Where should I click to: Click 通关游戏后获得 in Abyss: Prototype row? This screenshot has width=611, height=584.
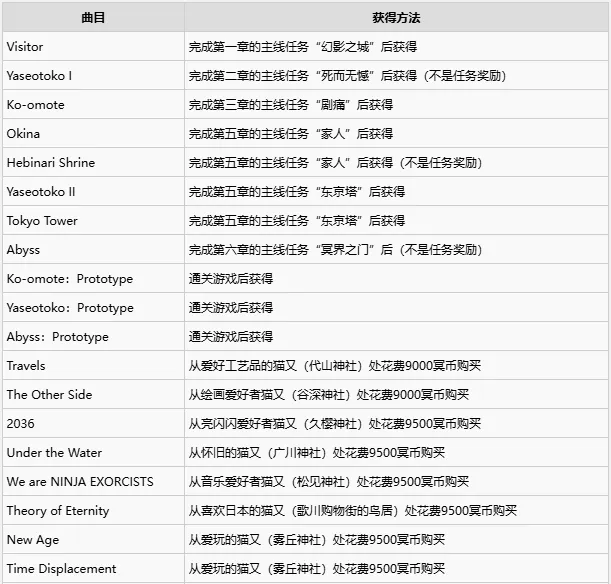click(231, 337)
